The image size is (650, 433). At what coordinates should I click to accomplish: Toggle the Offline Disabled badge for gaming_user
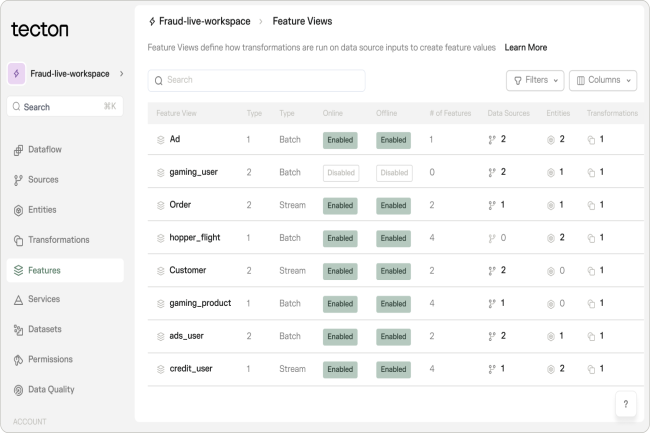(x=393, y=172)
